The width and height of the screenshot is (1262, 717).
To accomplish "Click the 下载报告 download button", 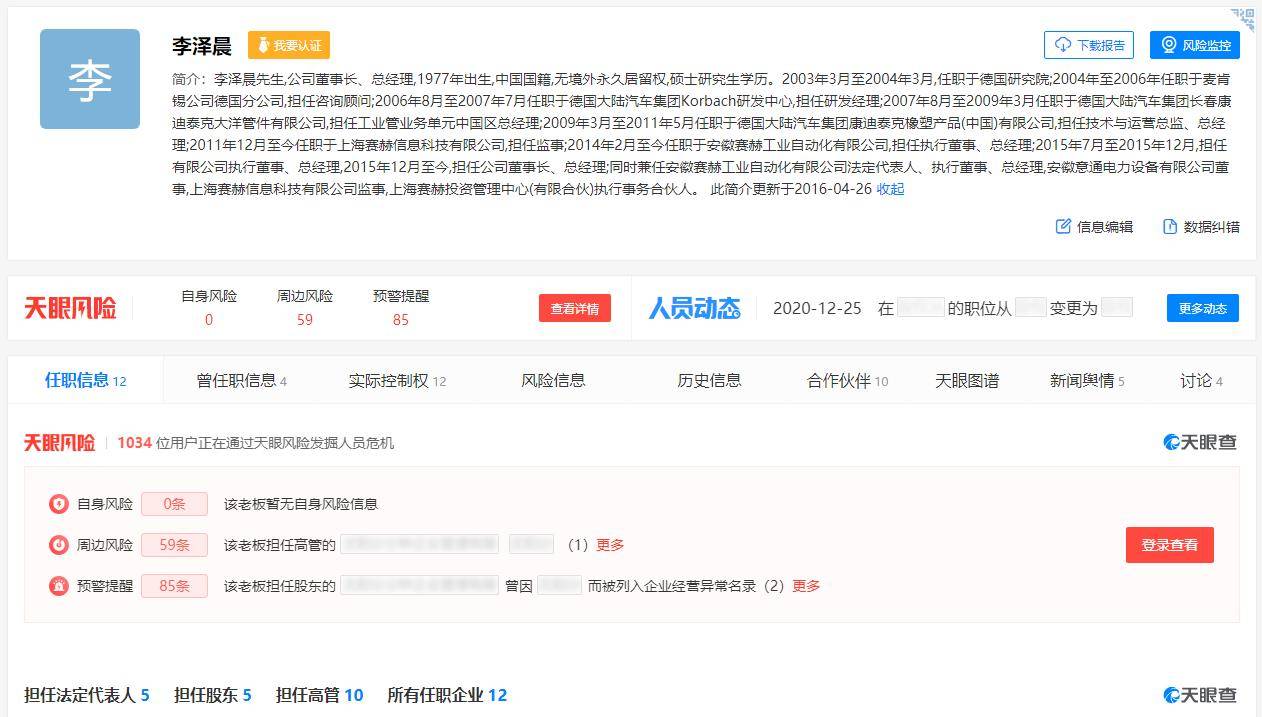I will pos(1089,45).
